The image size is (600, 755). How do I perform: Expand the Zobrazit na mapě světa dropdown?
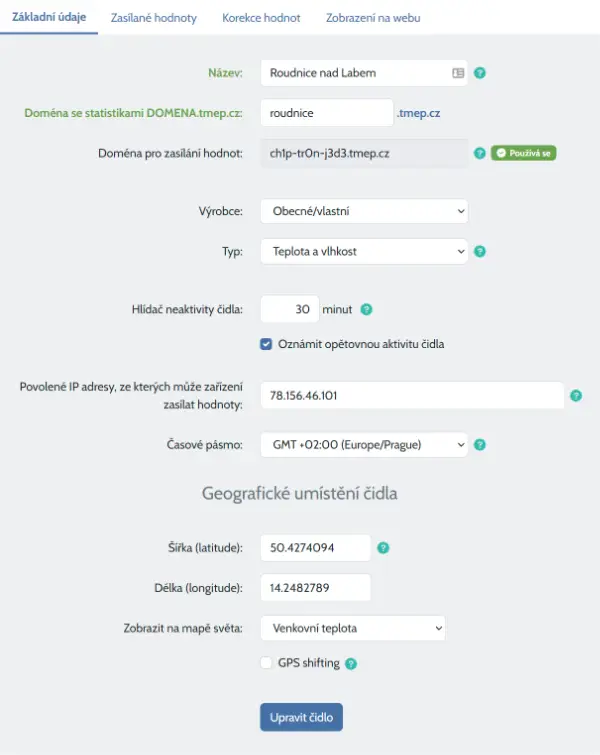click(352, 628)
